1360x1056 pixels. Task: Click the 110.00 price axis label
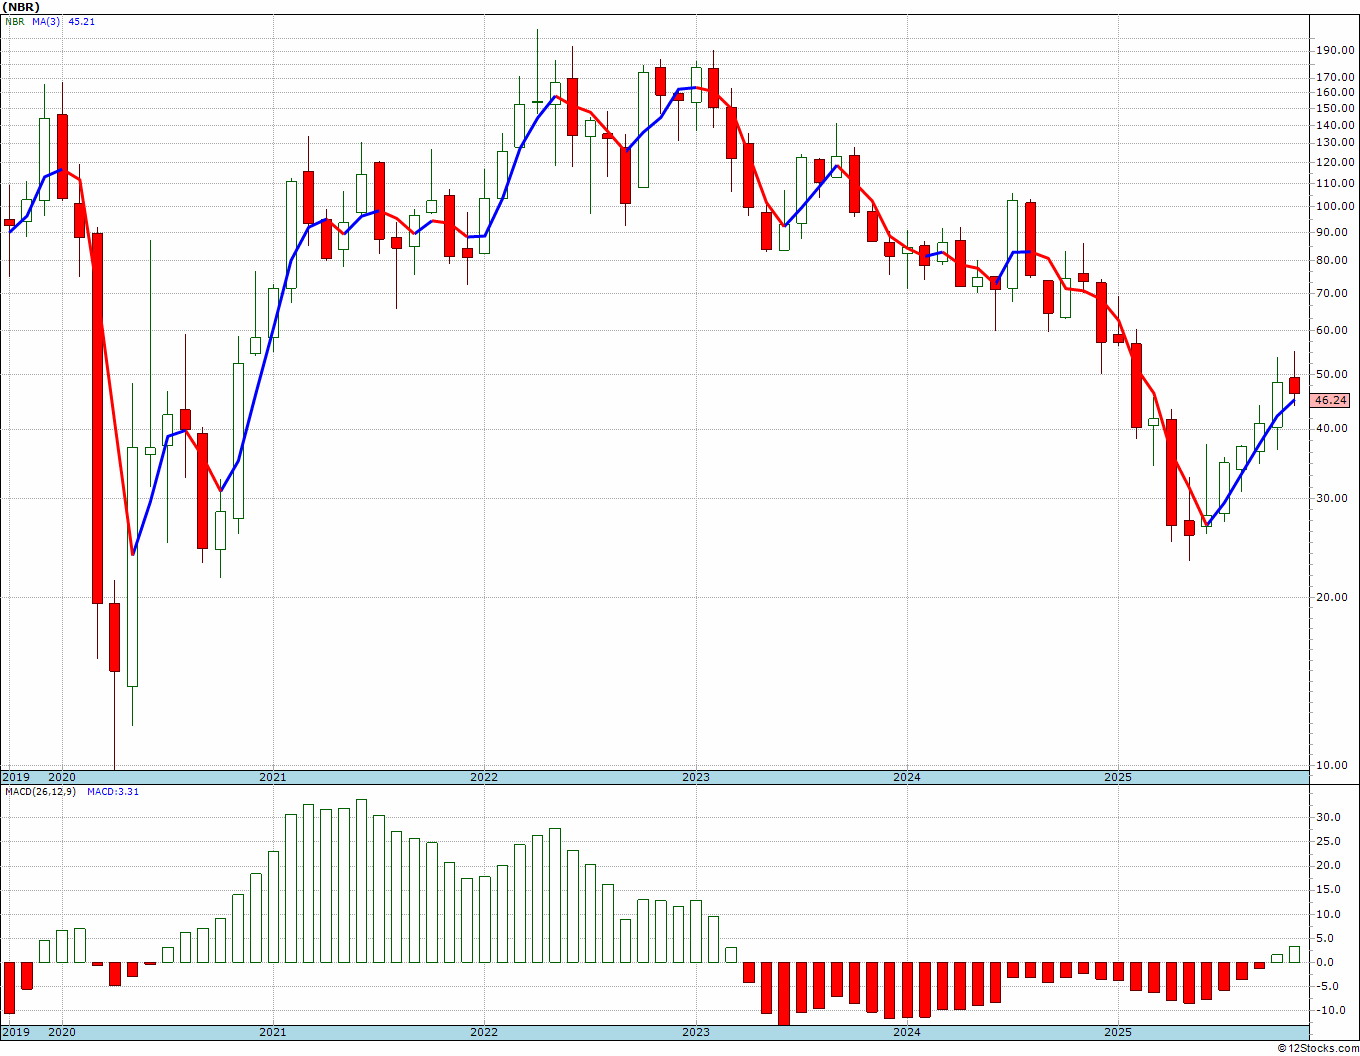point(1336,183)
